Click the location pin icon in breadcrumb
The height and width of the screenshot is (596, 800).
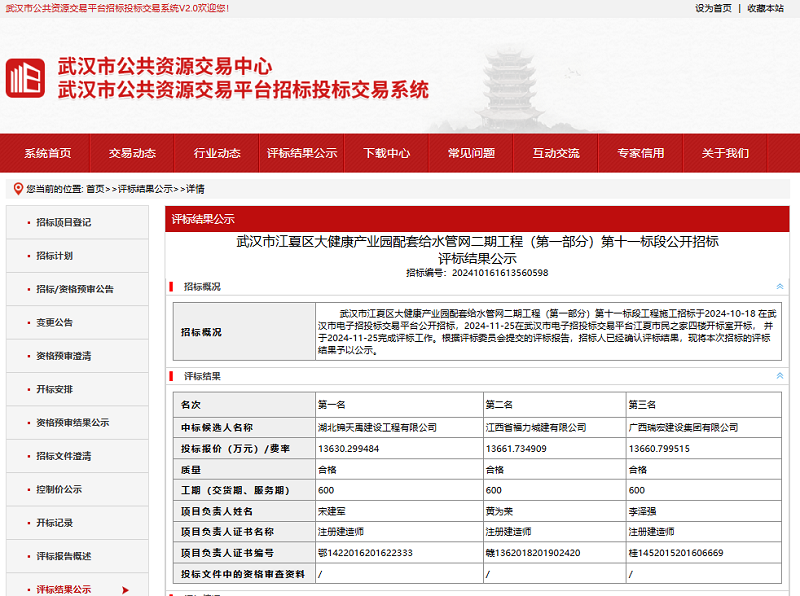[x=18, y=188]
